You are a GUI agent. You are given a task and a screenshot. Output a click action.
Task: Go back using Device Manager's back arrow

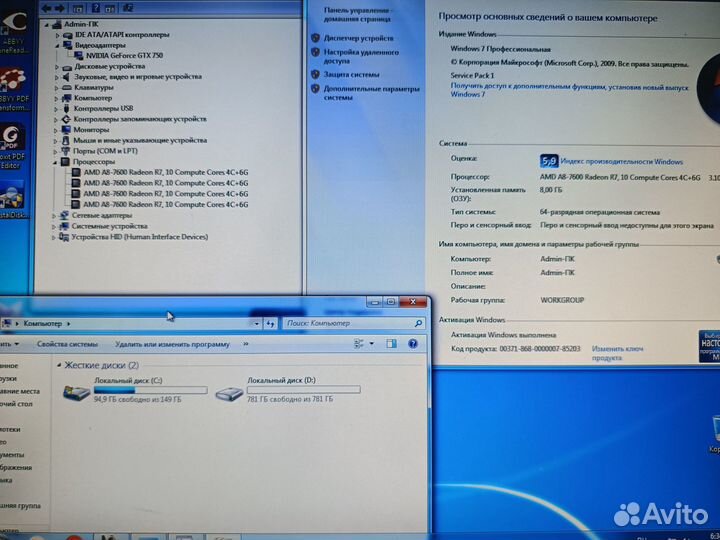46,8
